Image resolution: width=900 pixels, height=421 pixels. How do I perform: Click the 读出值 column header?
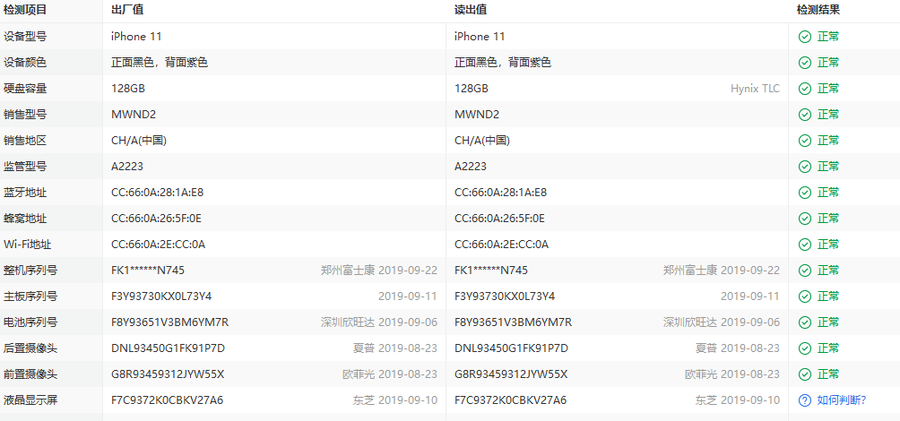coord(471,10)
